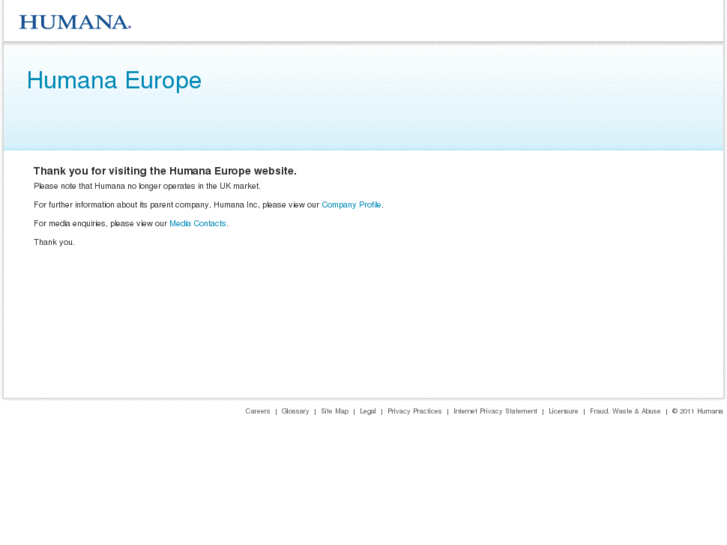Click the Humana logo in the header
The height and width of the screenshot is (545, 727).
(x=75, y=22)
